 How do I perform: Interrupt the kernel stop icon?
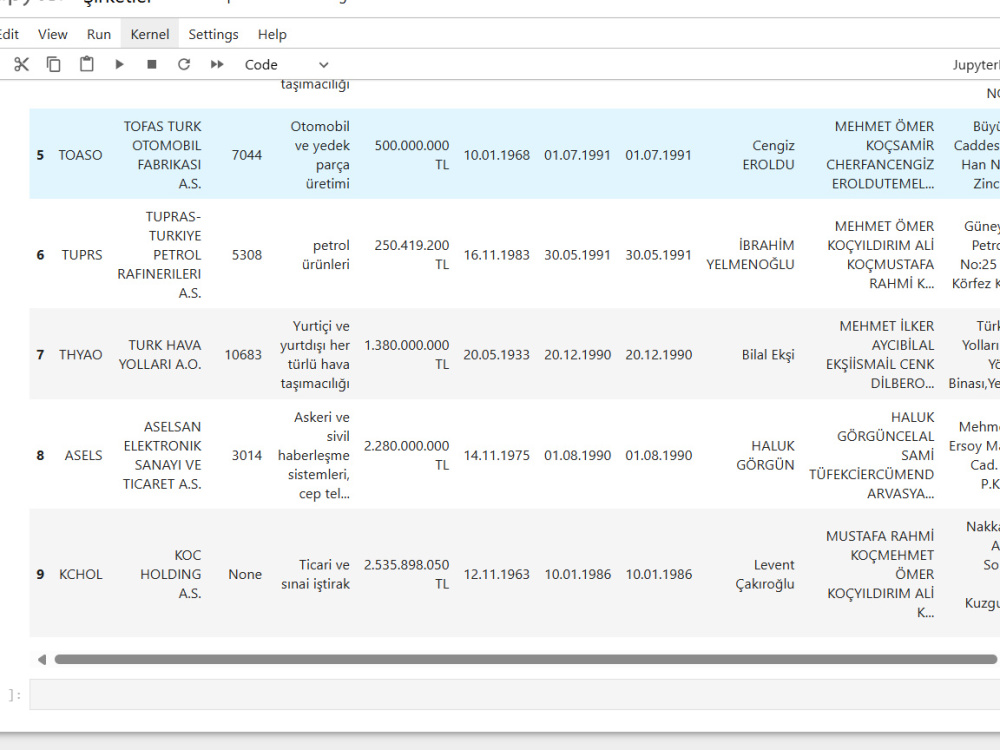[152, 64]
